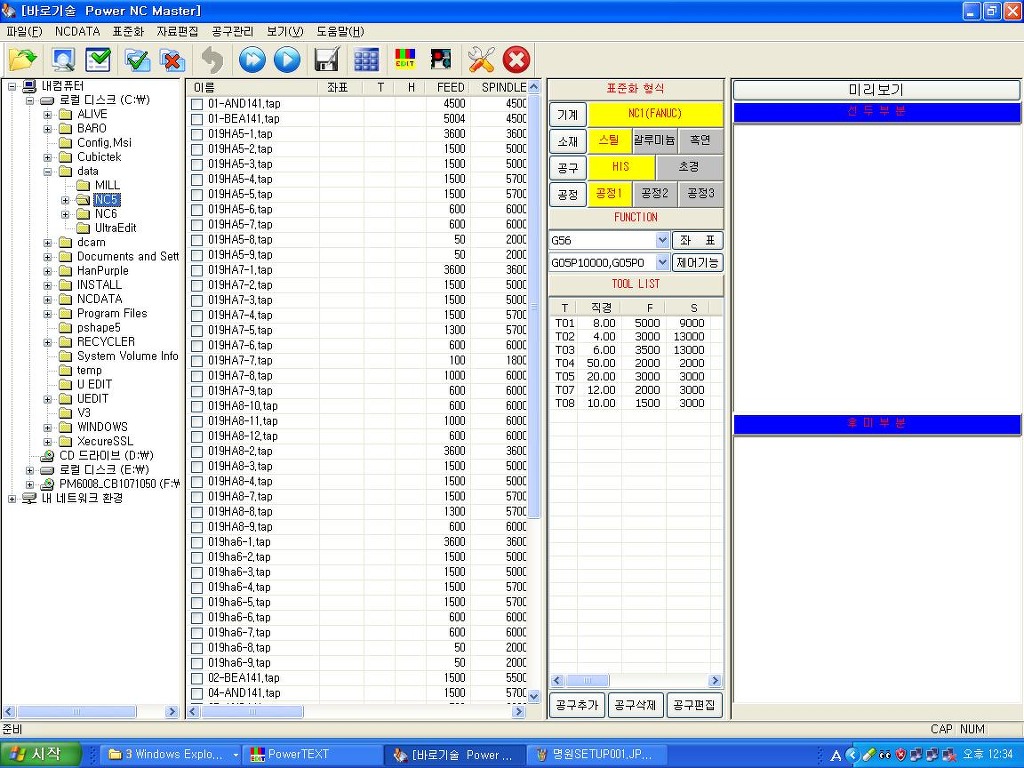Open the G05P10000,G05P0 dropdown
This screenshot has height=768, width=1024.
(662, 263)
